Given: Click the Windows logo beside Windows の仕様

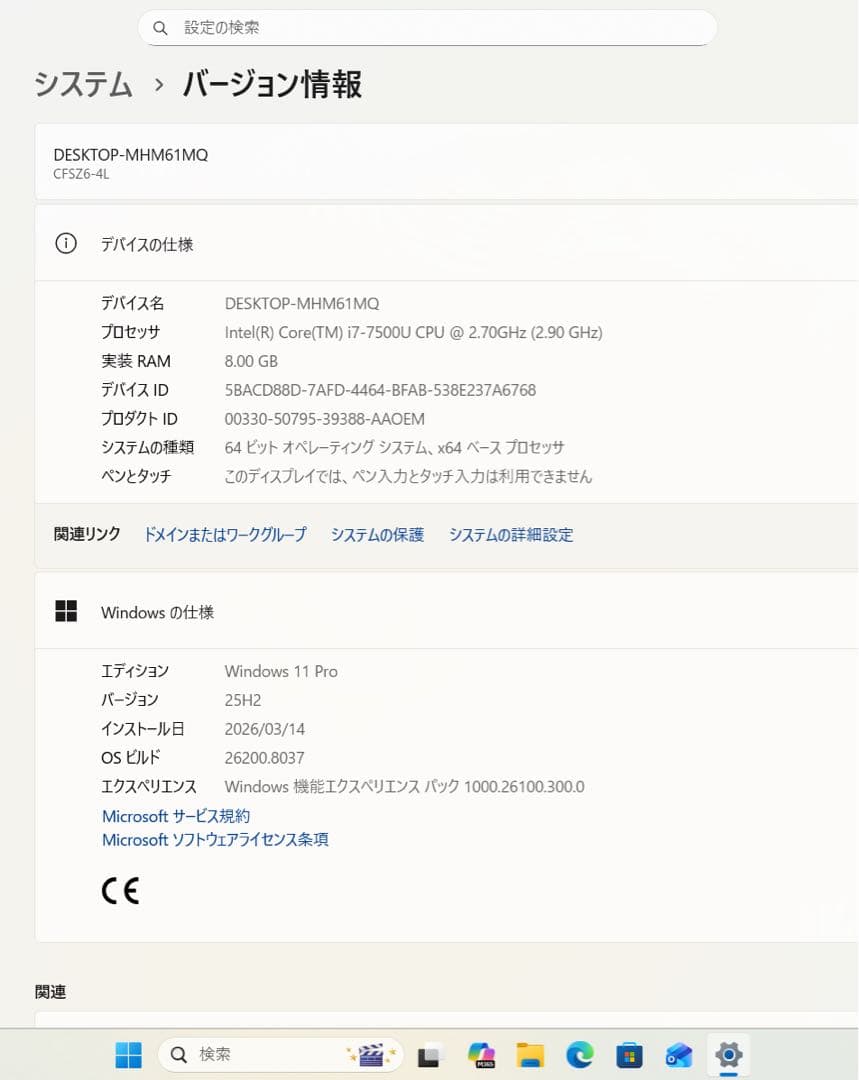Looking at the screenshot, I should [x=66, y=612].
